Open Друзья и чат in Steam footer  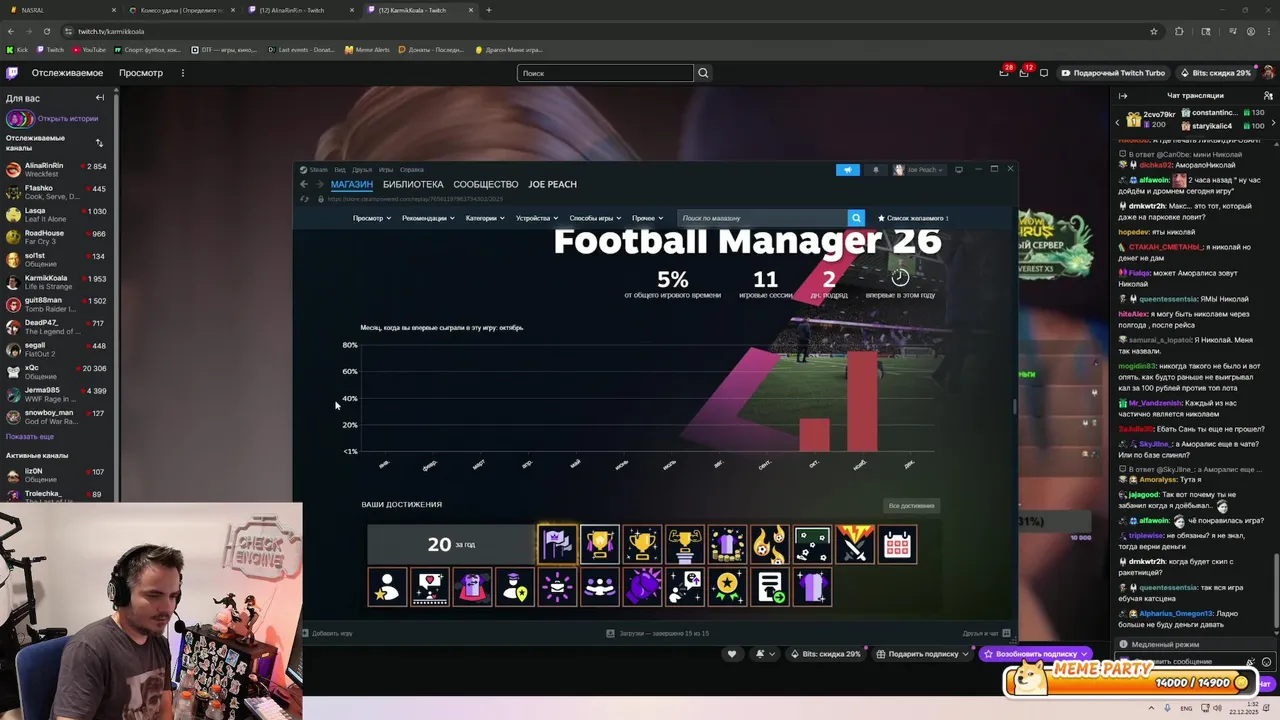click(x=985, y=634)
